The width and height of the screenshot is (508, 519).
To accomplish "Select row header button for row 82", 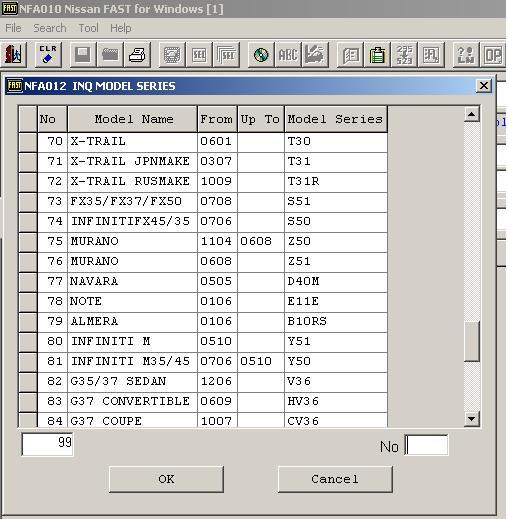I will point(28,382).
